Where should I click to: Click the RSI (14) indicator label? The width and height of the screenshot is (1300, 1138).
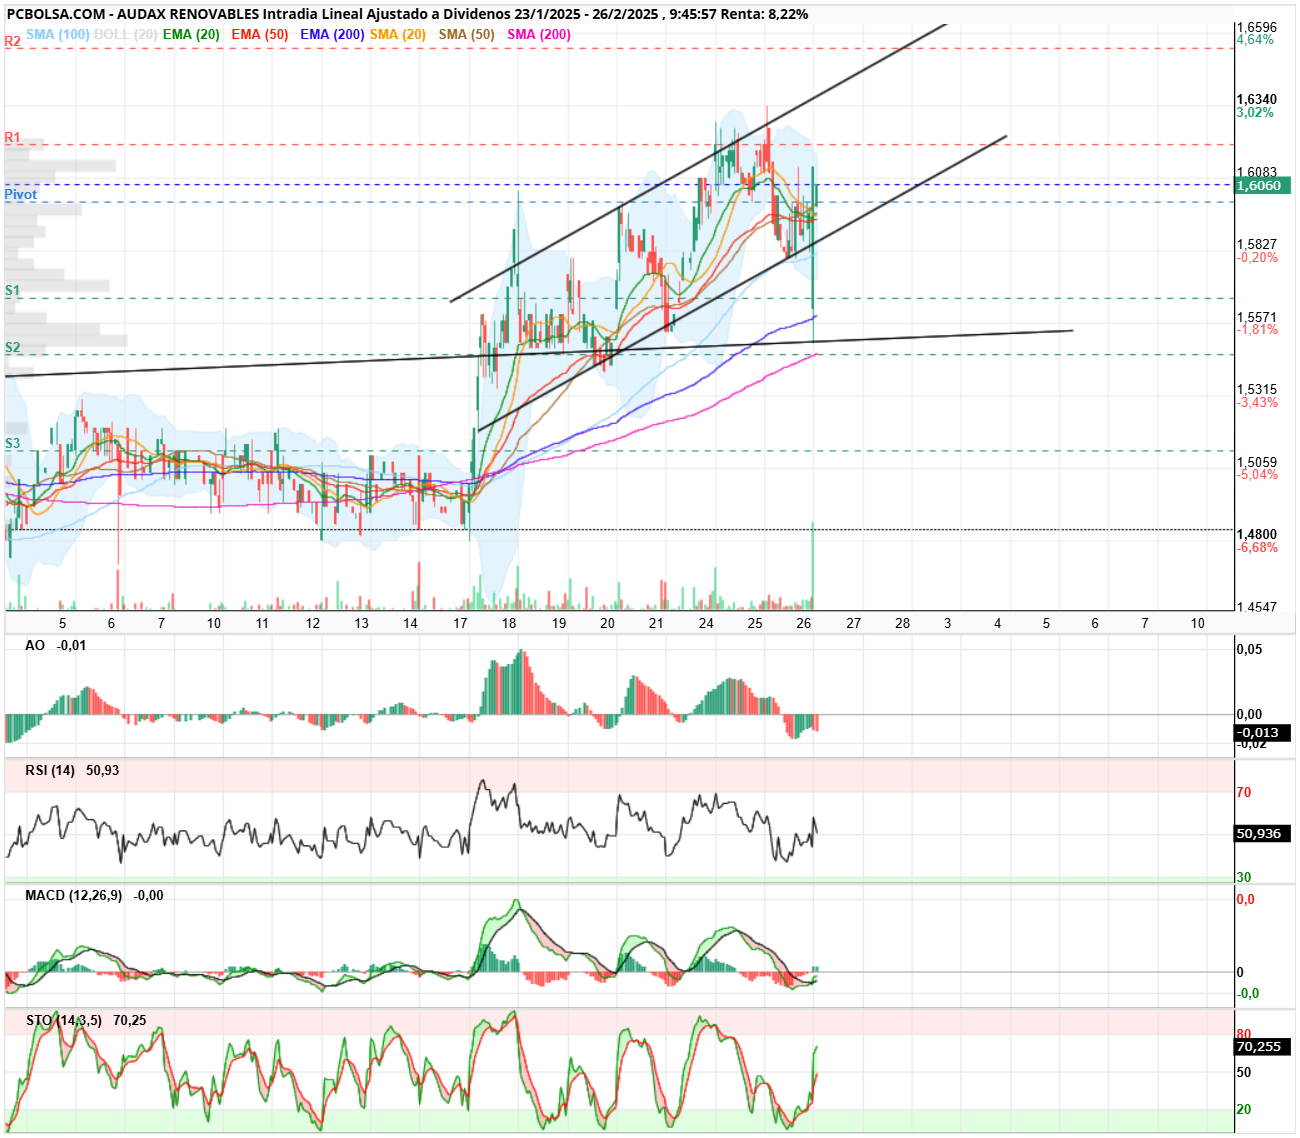[50, 771]
